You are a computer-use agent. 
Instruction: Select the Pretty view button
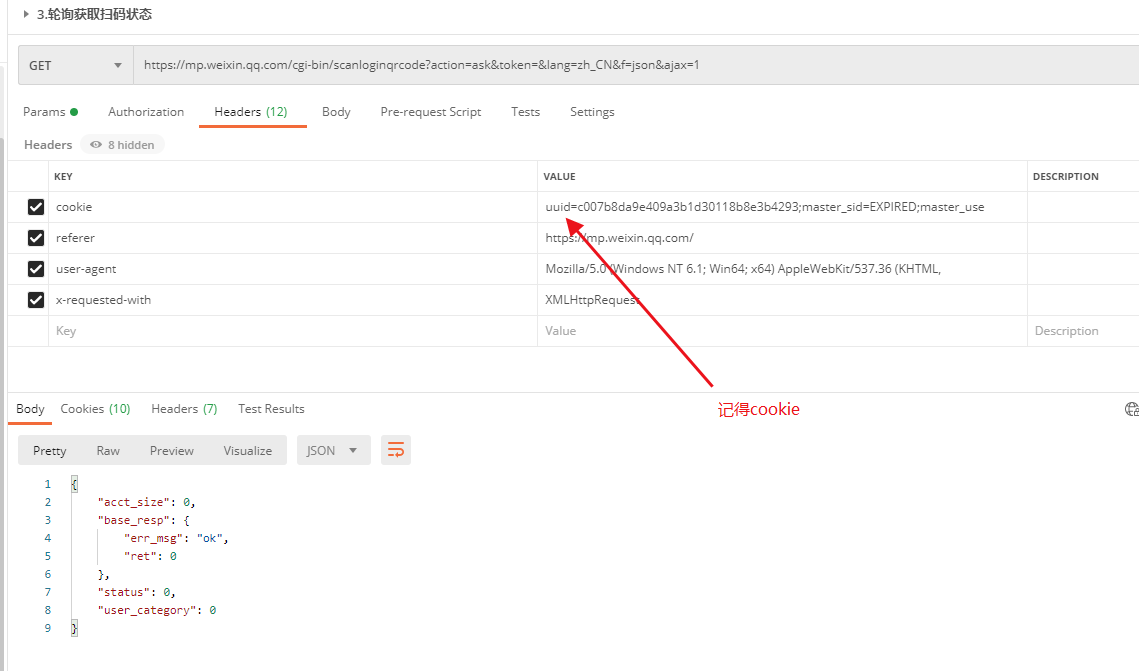(49, 451)
